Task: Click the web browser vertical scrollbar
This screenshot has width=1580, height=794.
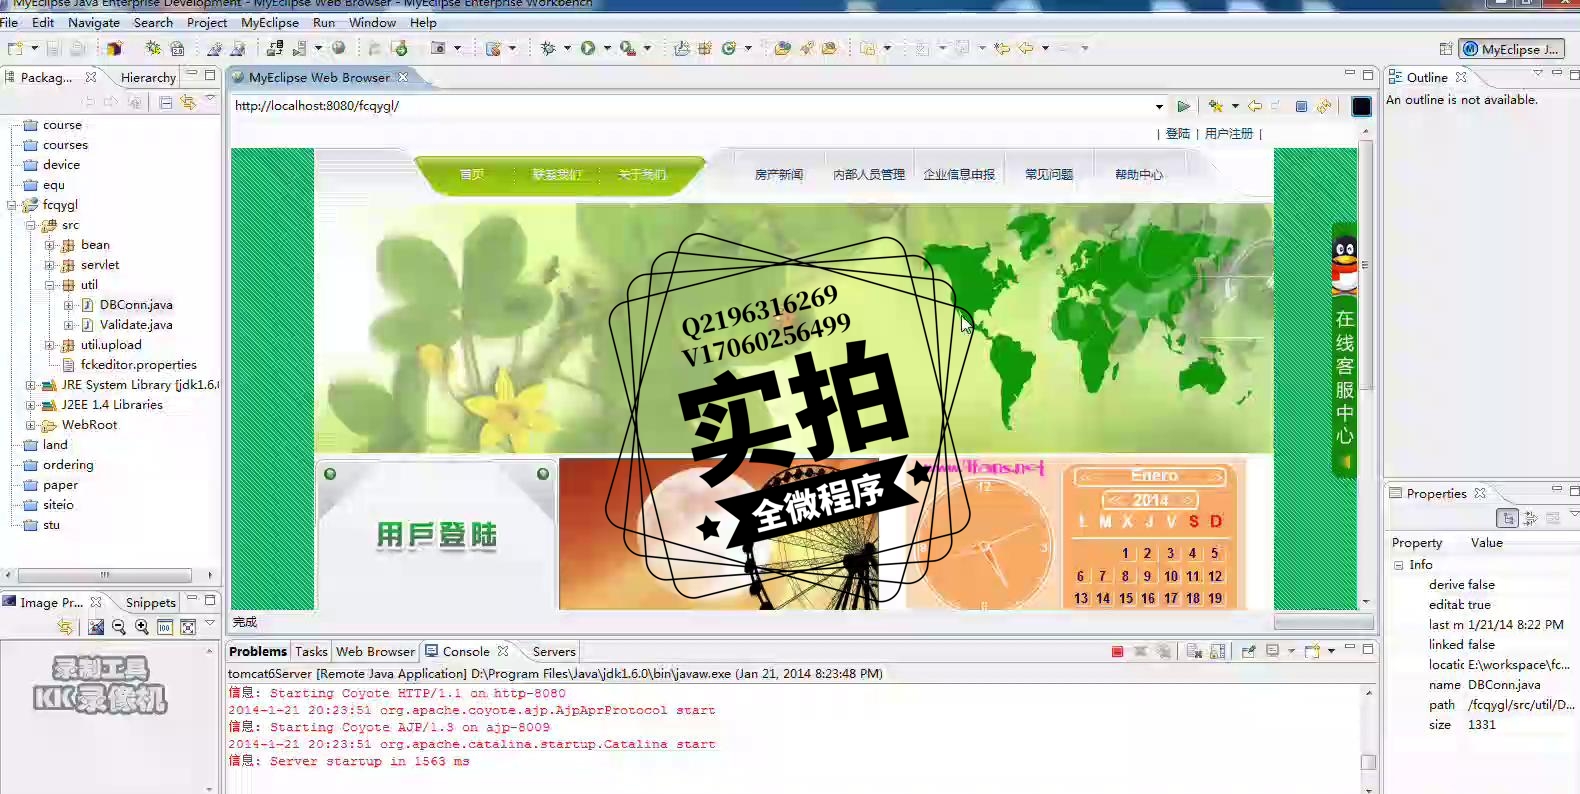Action: tap(1366, 265)
